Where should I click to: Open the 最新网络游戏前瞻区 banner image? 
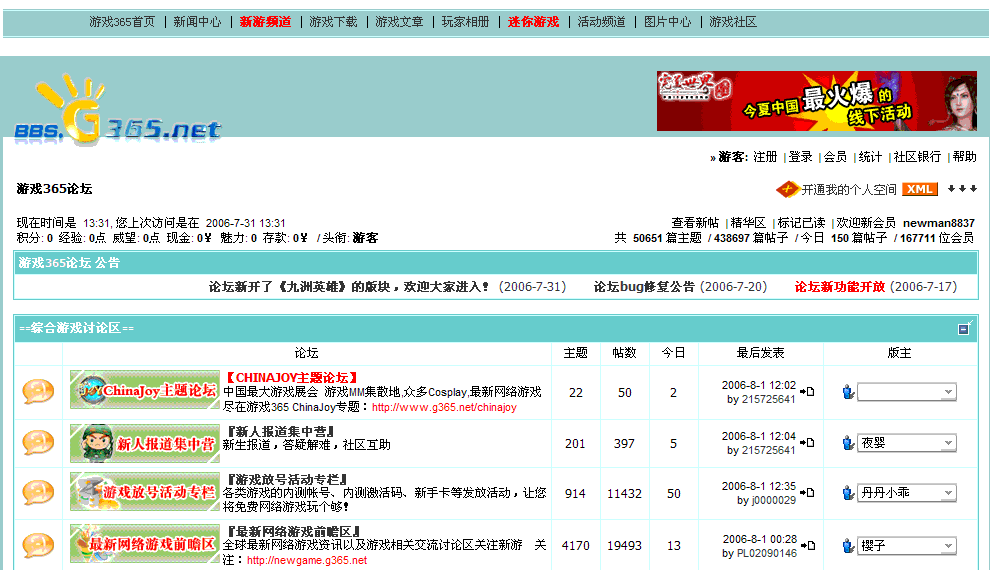coord(145,543)
